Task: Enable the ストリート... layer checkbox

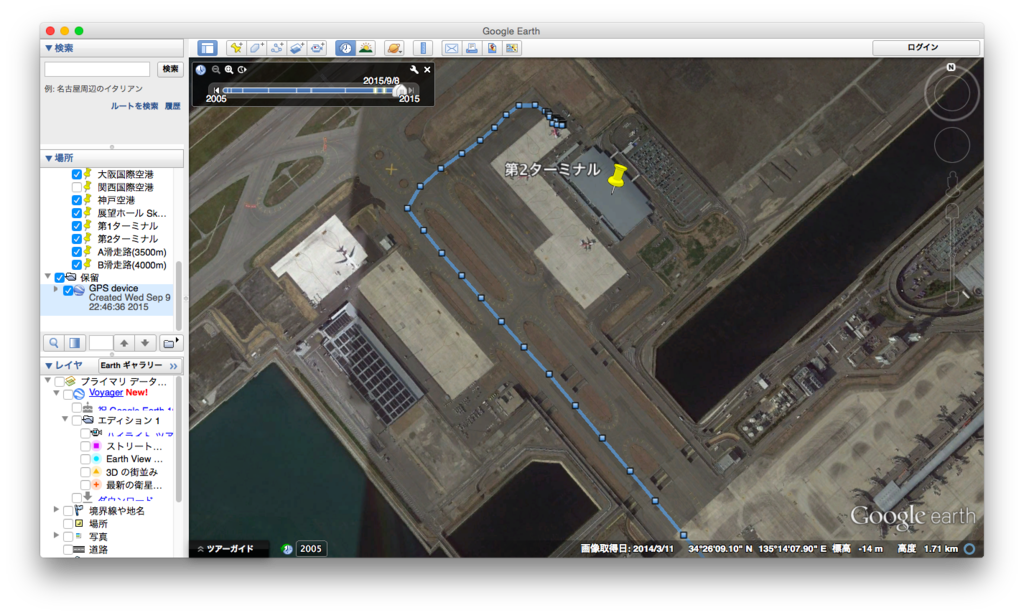Action: pos(85,446)
